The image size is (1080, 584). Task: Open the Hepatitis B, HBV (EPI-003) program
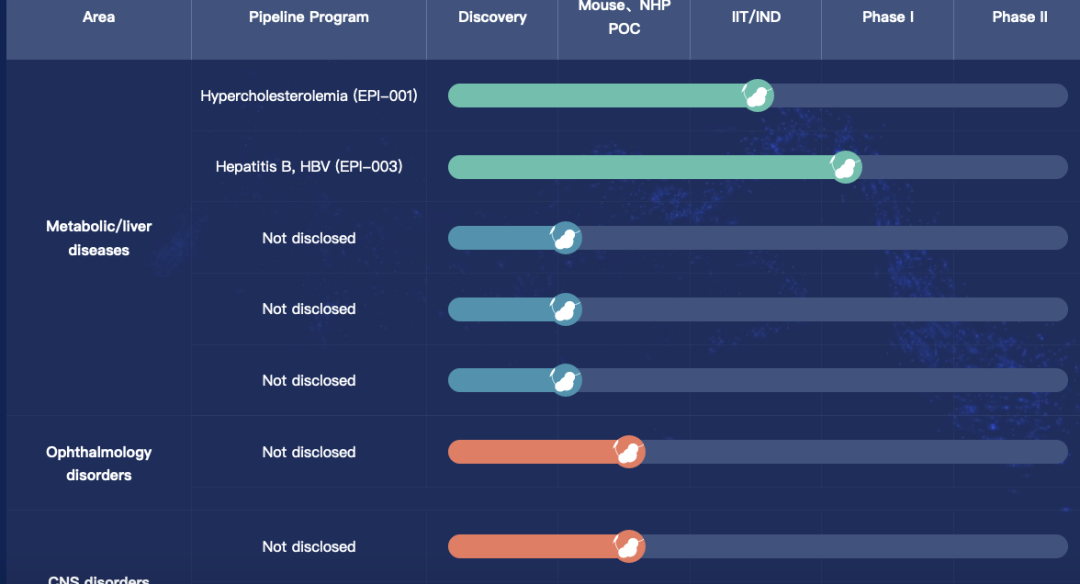308,167
